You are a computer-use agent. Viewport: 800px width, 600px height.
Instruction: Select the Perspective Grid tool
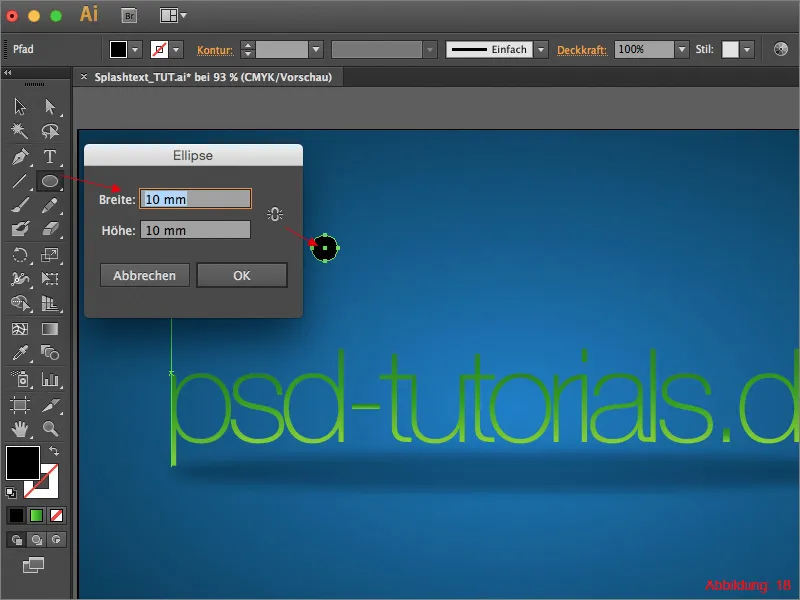coord(50,303)
